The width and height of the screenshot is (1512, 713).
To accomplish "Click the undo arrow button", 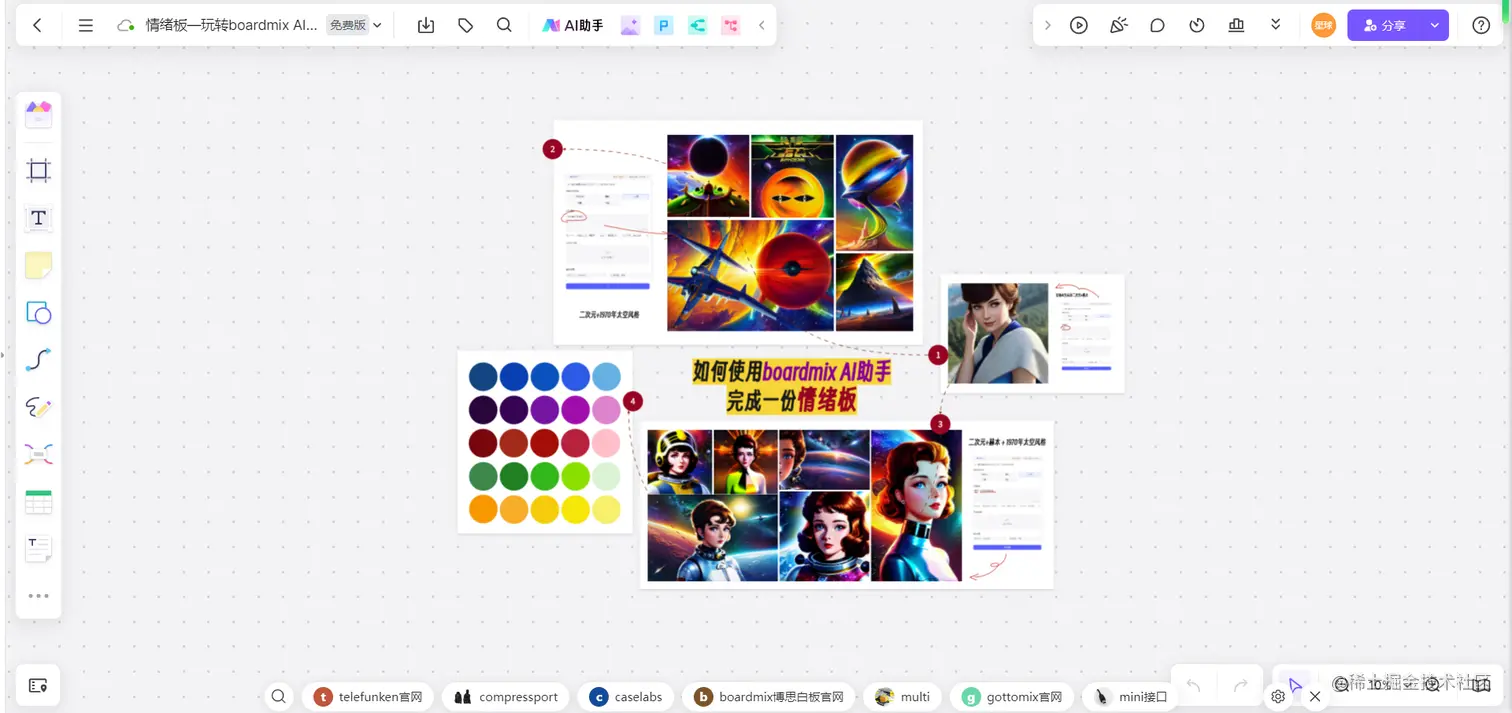I will [1193, 685].
